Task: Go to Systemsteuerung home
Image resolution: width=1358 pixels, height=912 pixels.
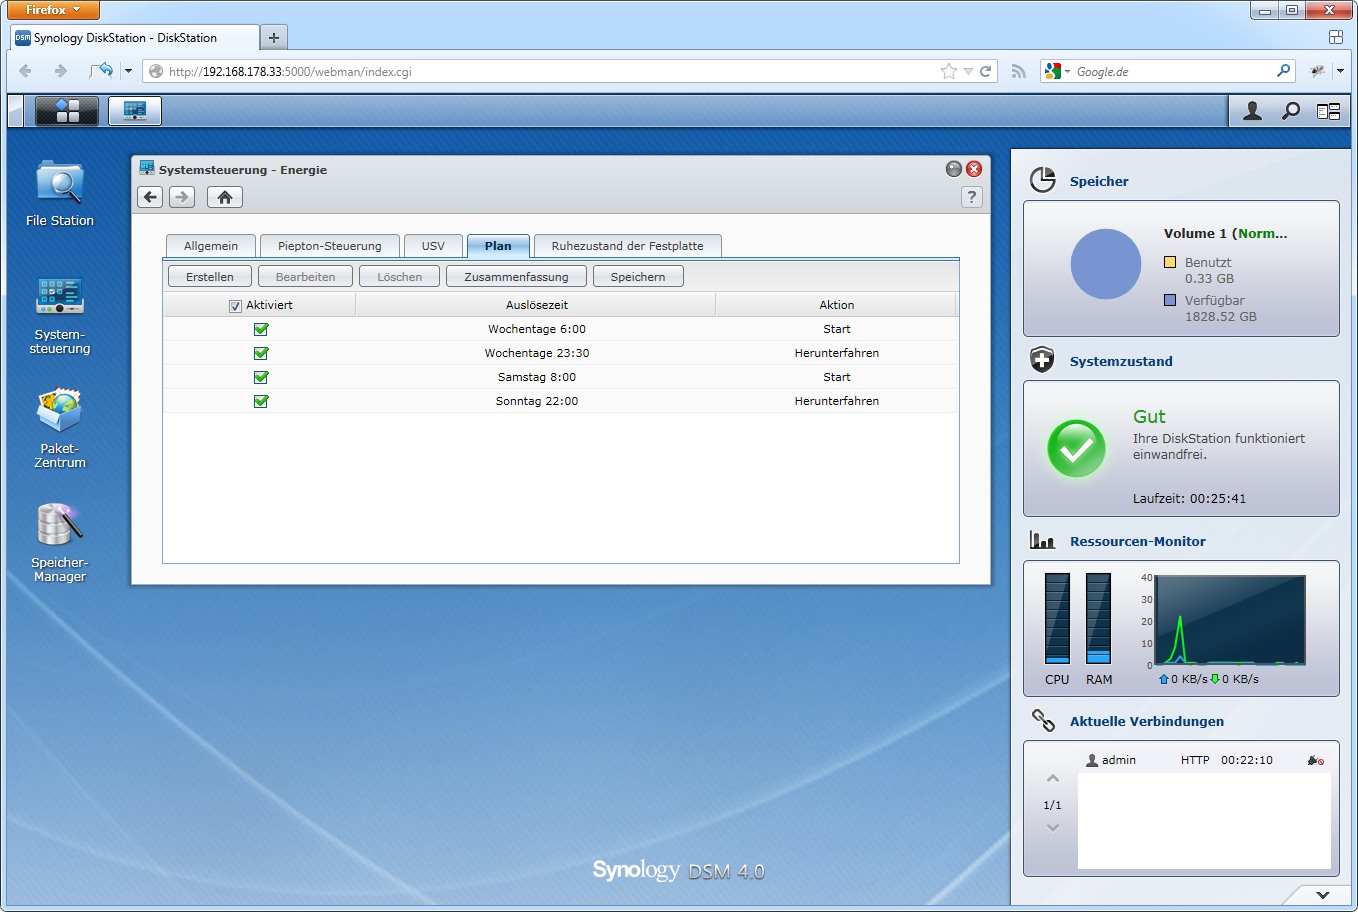Action: pos(225,197)
